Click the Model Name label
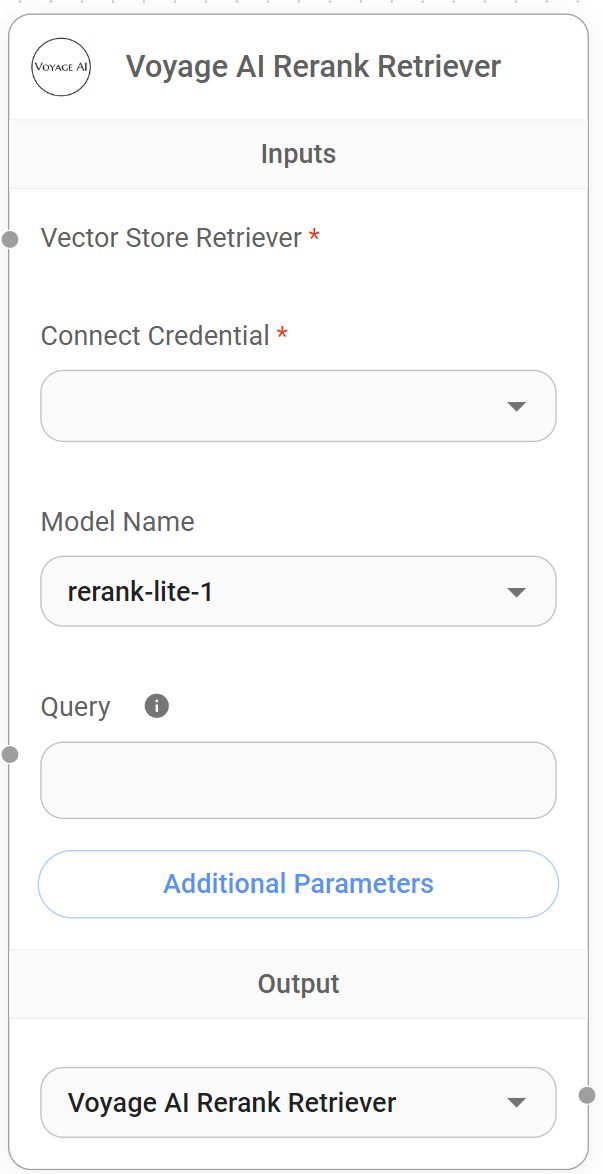 tap(118, 522)
